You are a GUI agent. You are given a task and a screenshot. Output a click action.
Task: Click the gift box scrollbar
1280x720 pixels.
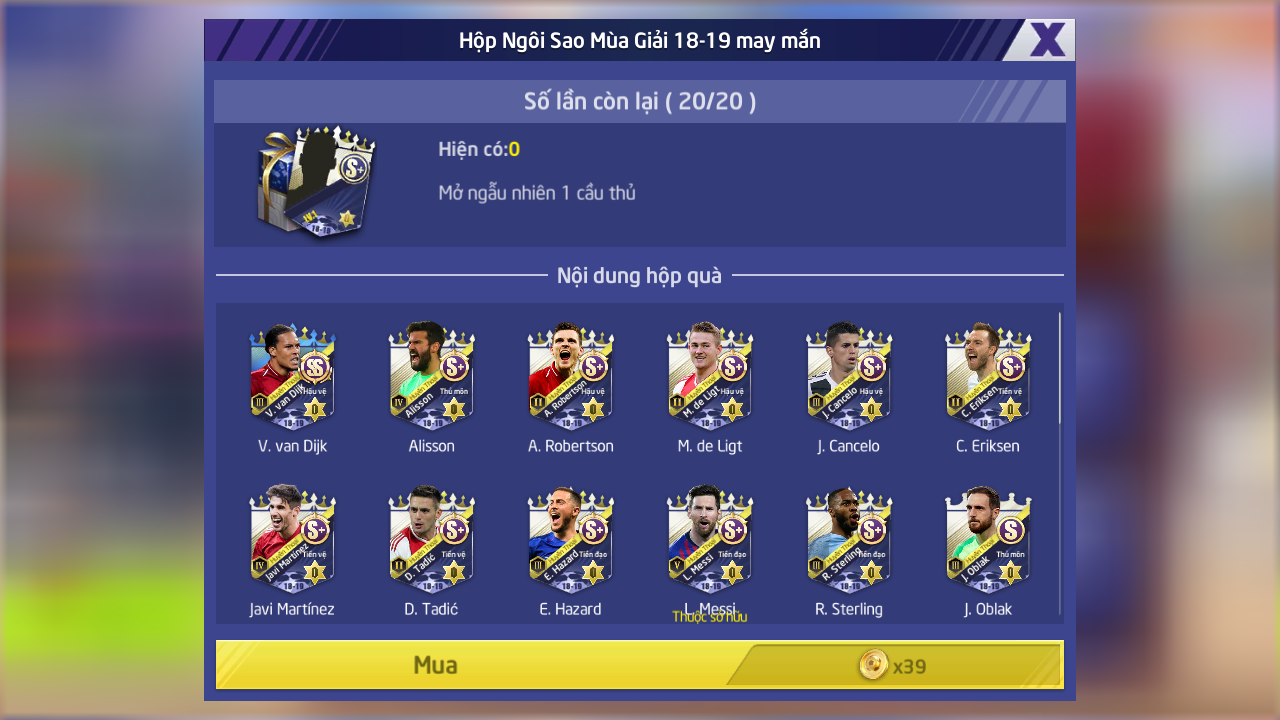click(1060, 367)
